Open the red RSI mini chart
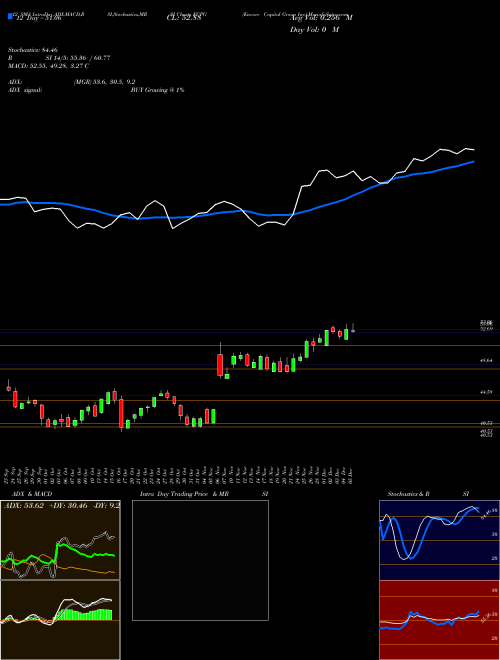 439,620
